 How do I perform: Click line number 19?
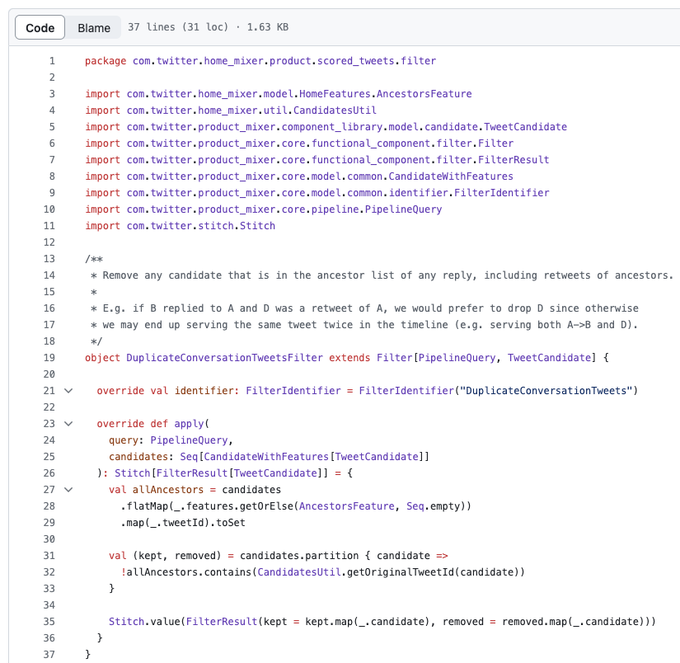pos(49,358)
